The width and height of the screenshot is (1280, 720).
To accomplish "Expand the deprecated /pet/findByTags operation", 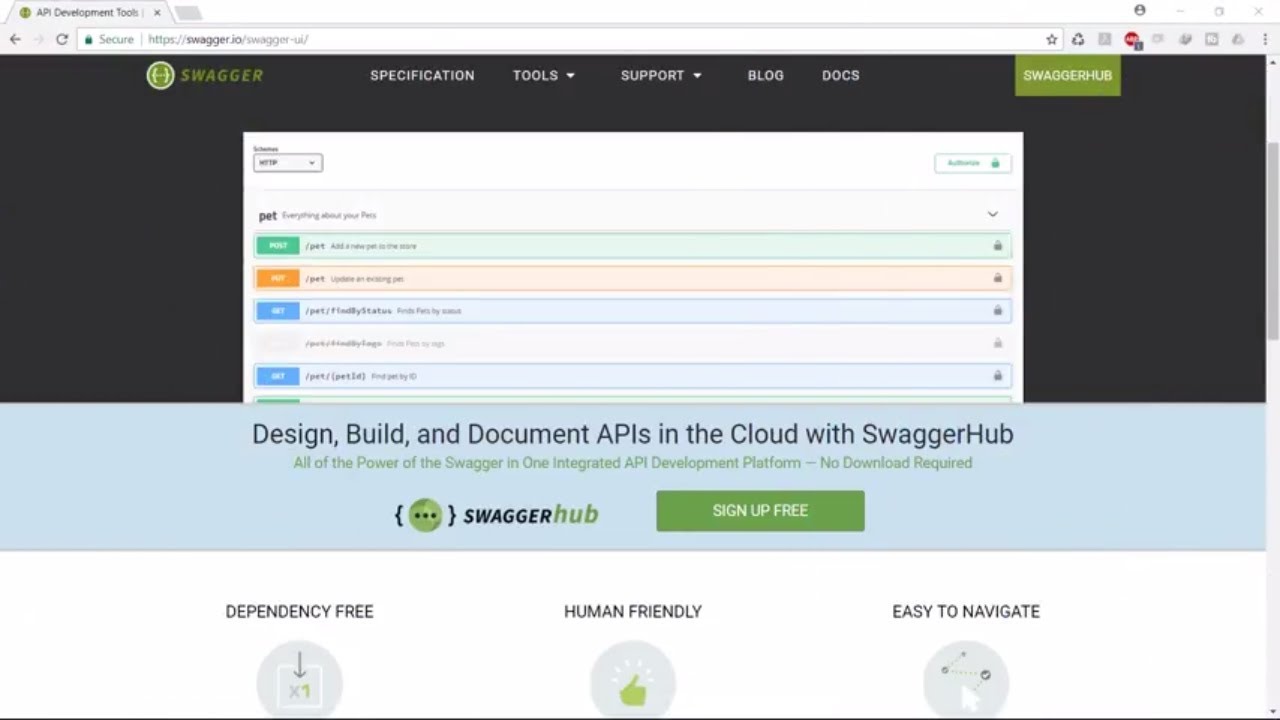I will 633,343.
